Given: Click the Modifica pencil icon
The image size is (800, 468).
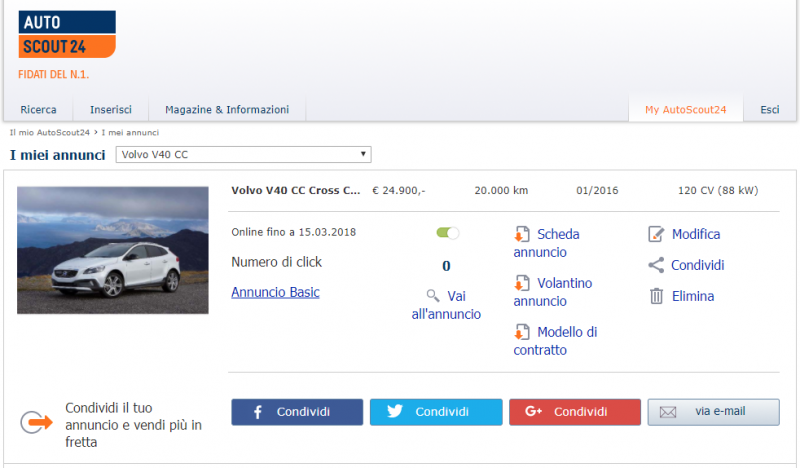Looking at the screenshot, I should click(656, 234).
